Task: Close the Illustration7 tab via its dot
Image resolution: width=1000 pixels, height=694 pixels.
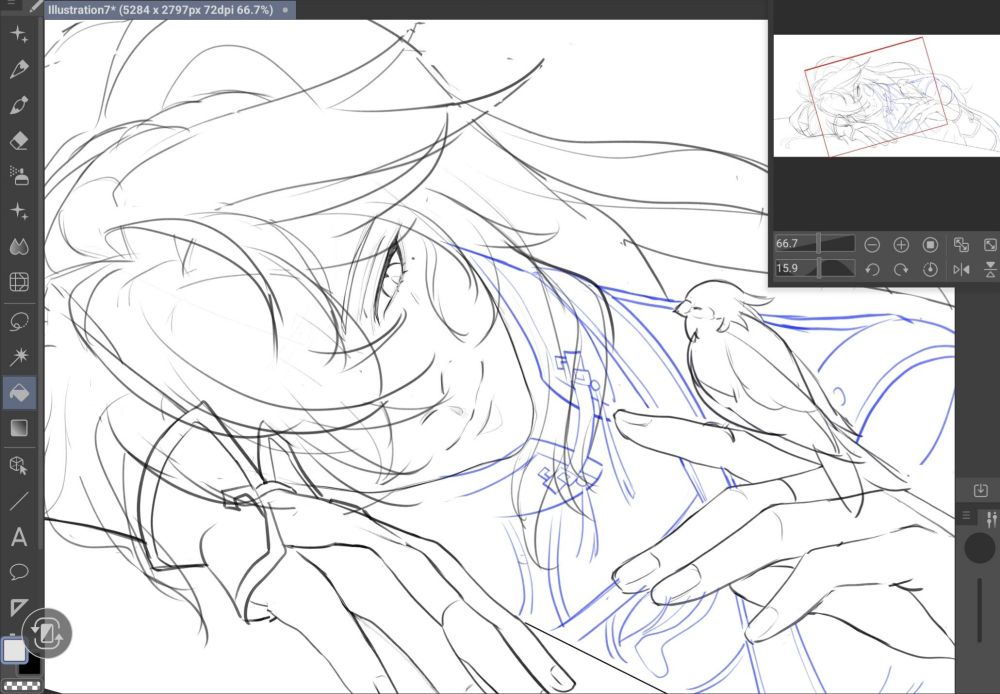Action: (x=285, y=10)
